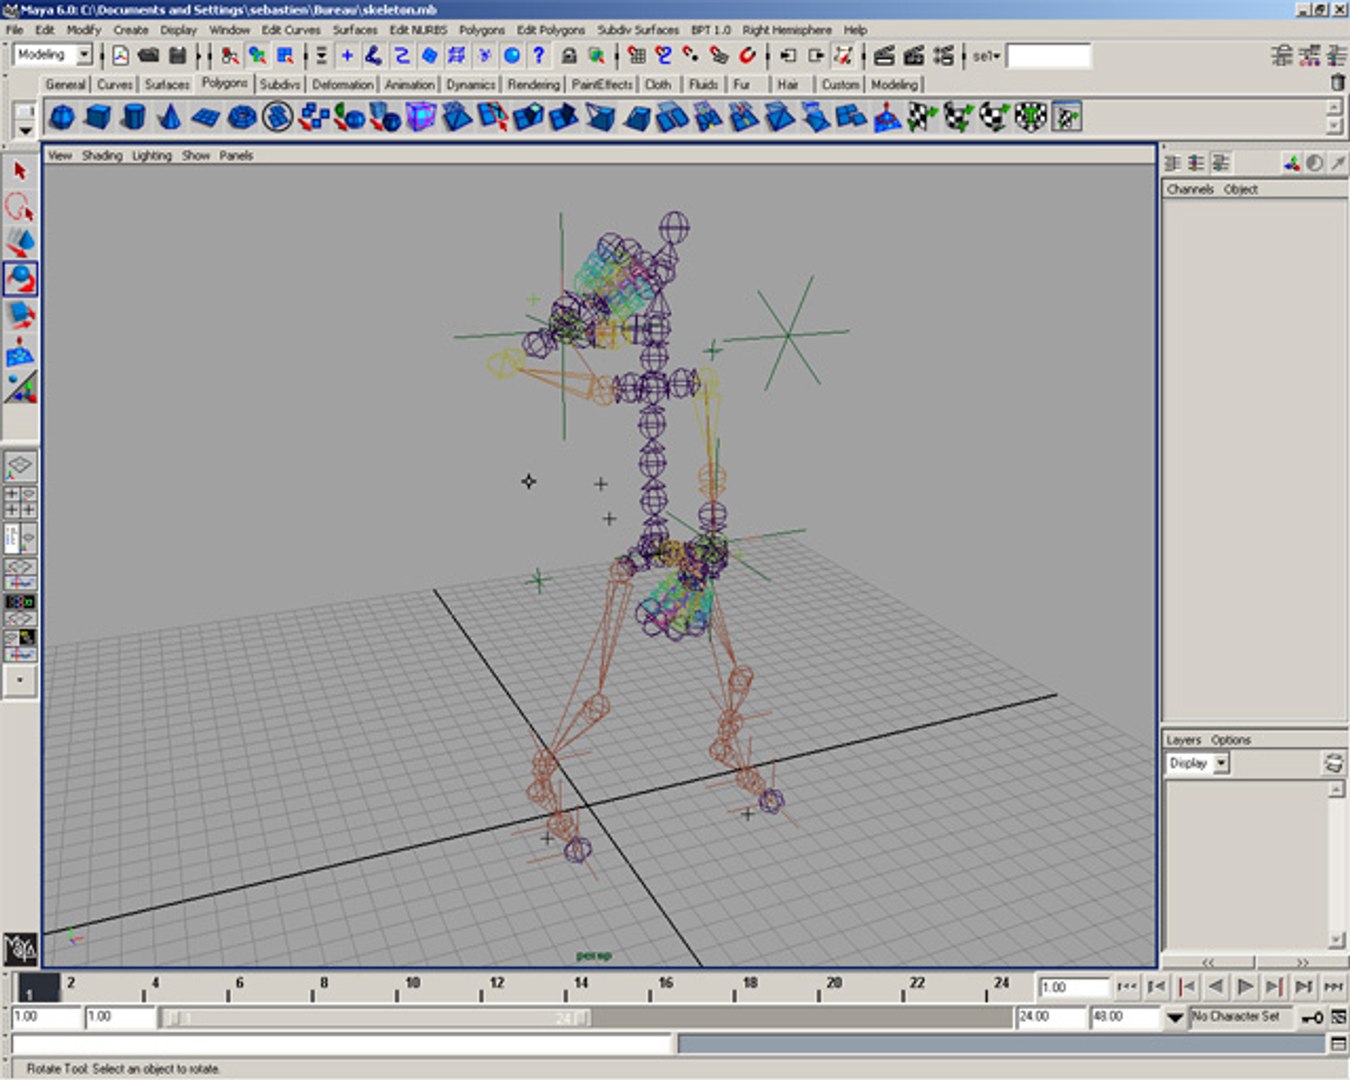Image resolution: width=1350 pixels, height=1080 pixels.
Task: Switch to the Rendering shelf tab
Action: pos(534,85)
